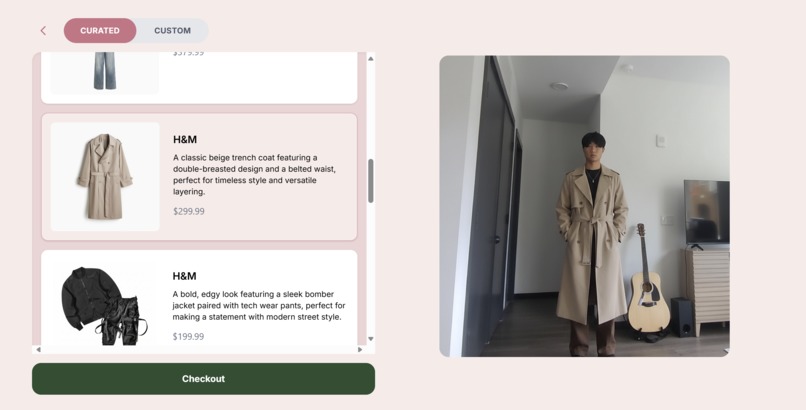Select the beige trench coat thumbnail
Viewport: 806px width, 410px height.
coord(105,177)
